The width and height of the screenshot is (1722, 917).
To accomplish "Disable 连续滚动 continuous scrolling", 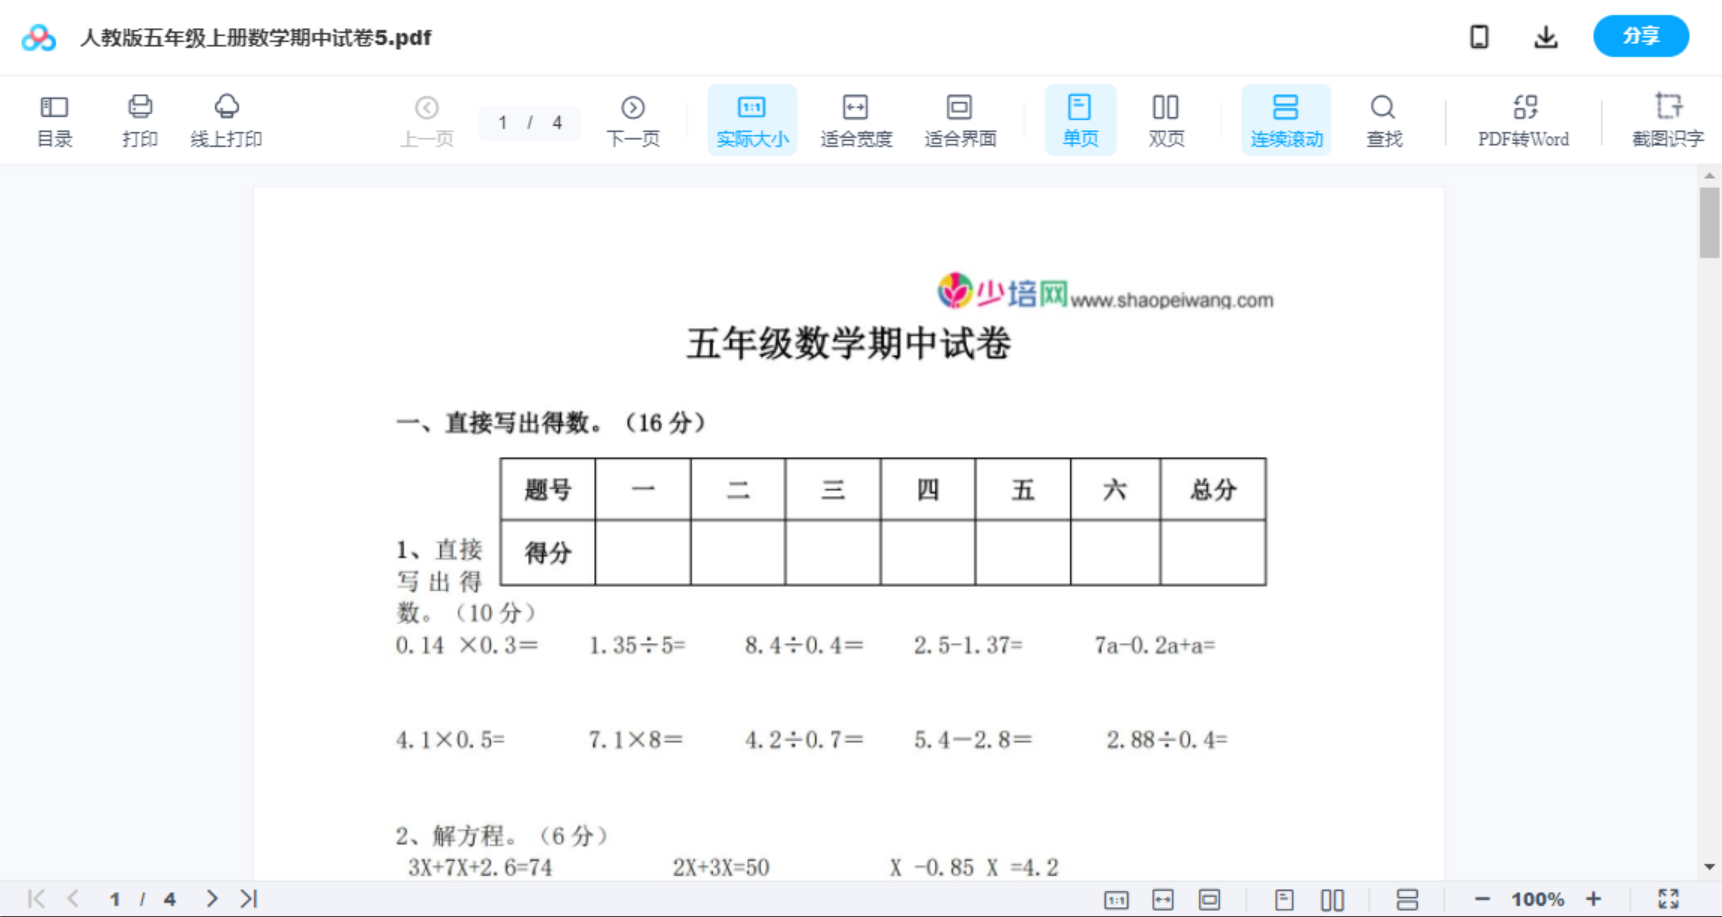I will click(1286, 119).
